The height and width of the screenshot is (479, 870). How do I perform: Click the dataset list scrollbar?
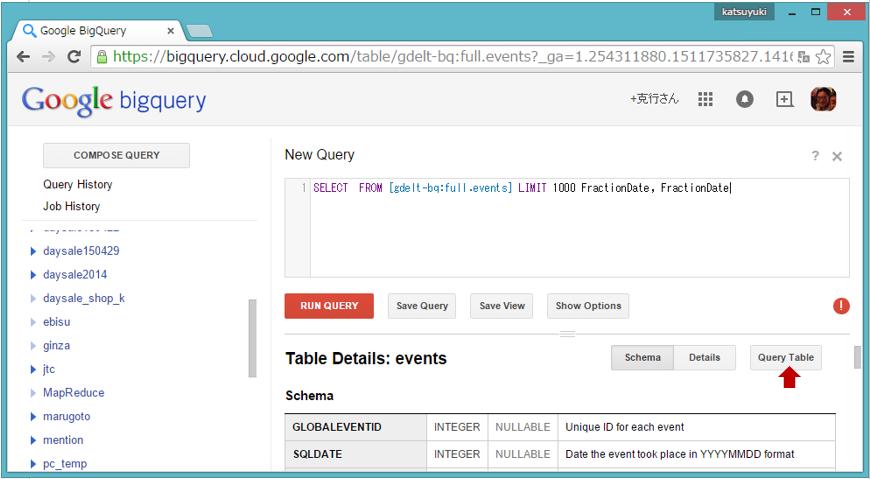pyautogui.click(x=252, y=339)
